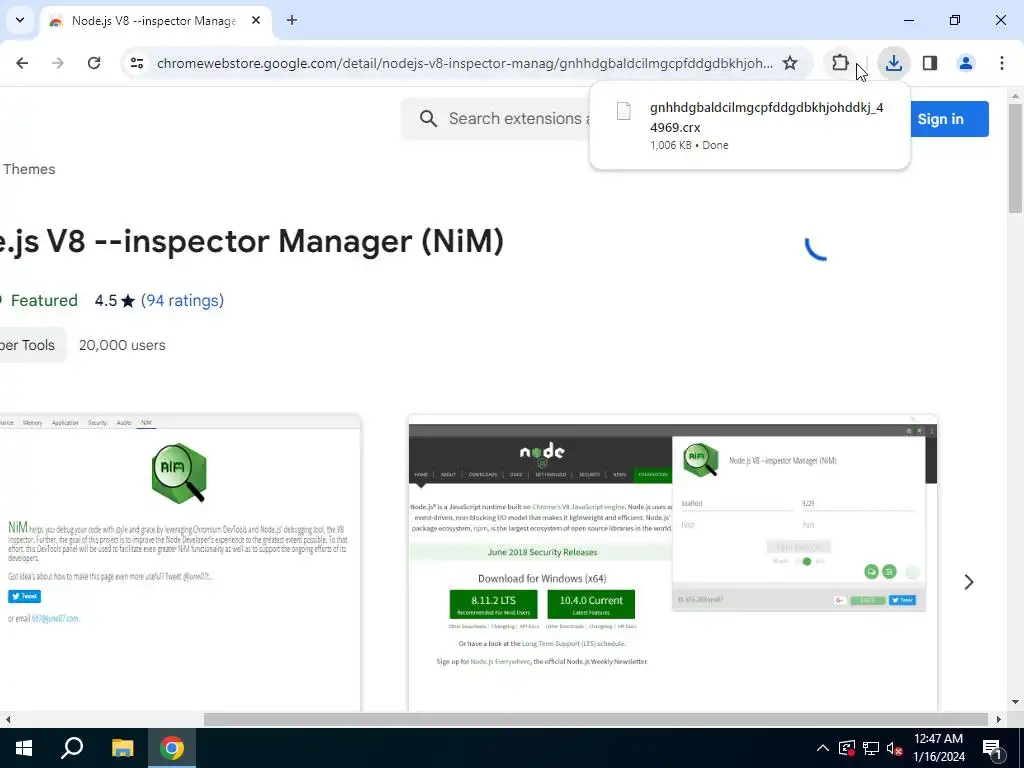
Task: Expand the tab search dropdown arrow
Action: click(x=20, y=20)
